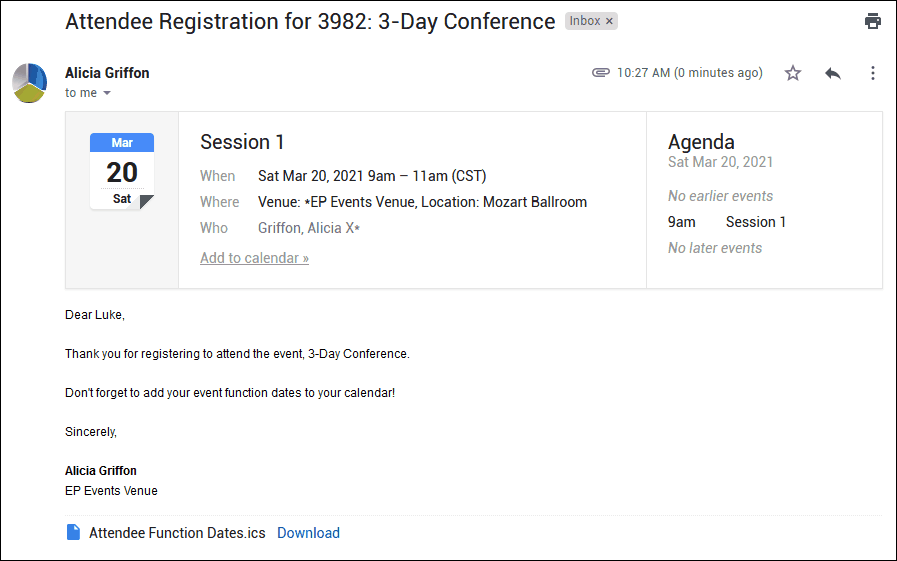This screenshot has height=561, width=897.
Task: Reply to Alicia Griffon's email
Action: click(x=833, y=73)
